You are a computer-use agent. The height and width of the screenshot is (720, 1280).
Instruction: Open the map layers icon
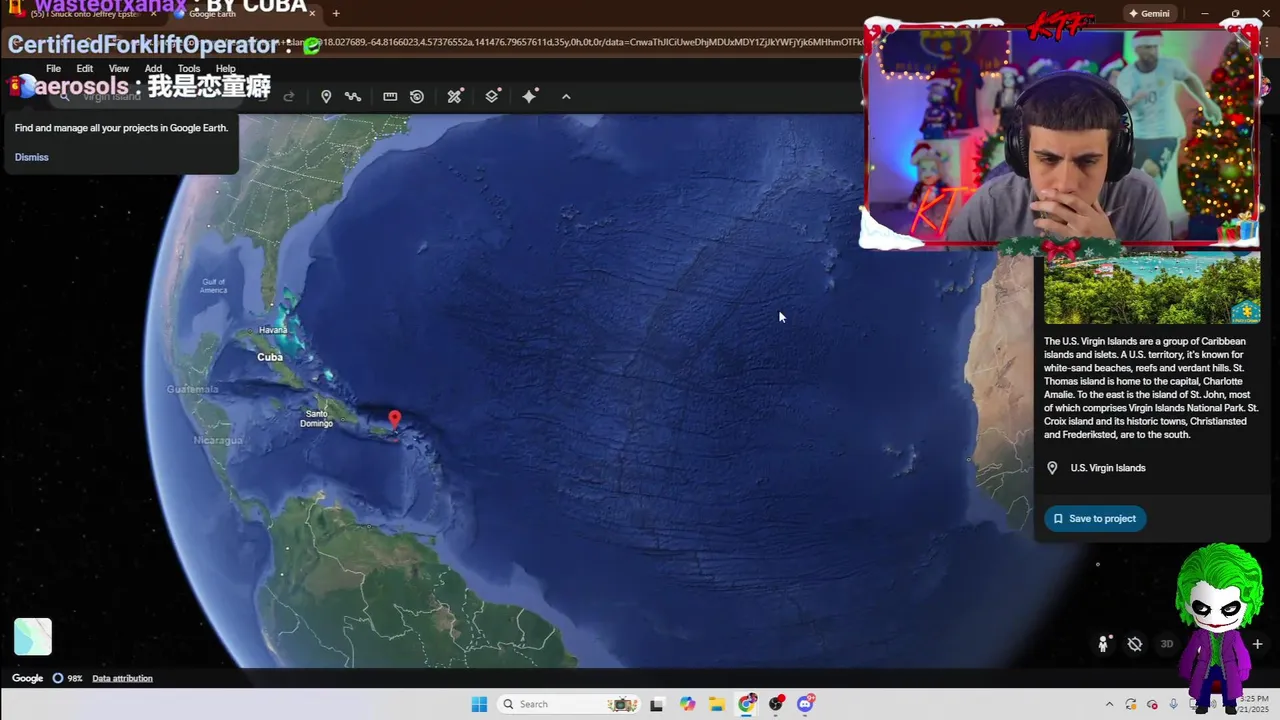pos(492,96)
